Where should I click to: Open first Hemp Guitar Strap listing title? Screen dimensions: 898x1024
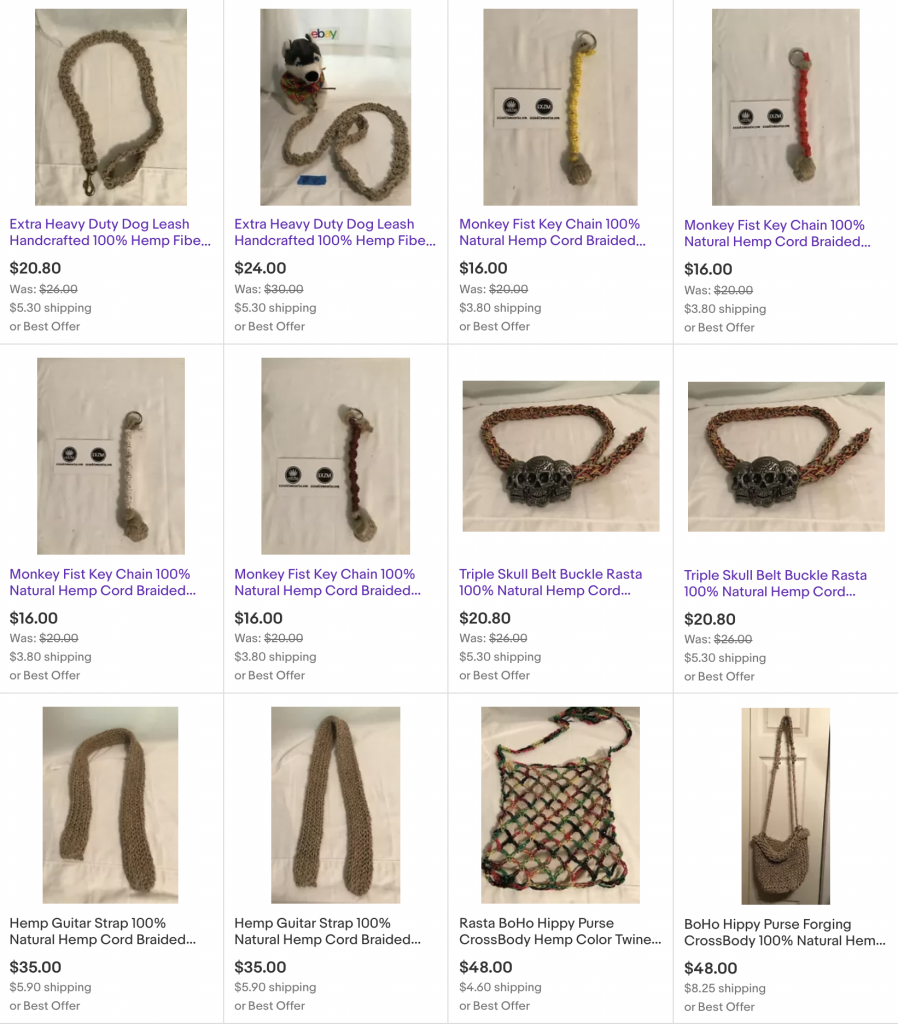103,931
